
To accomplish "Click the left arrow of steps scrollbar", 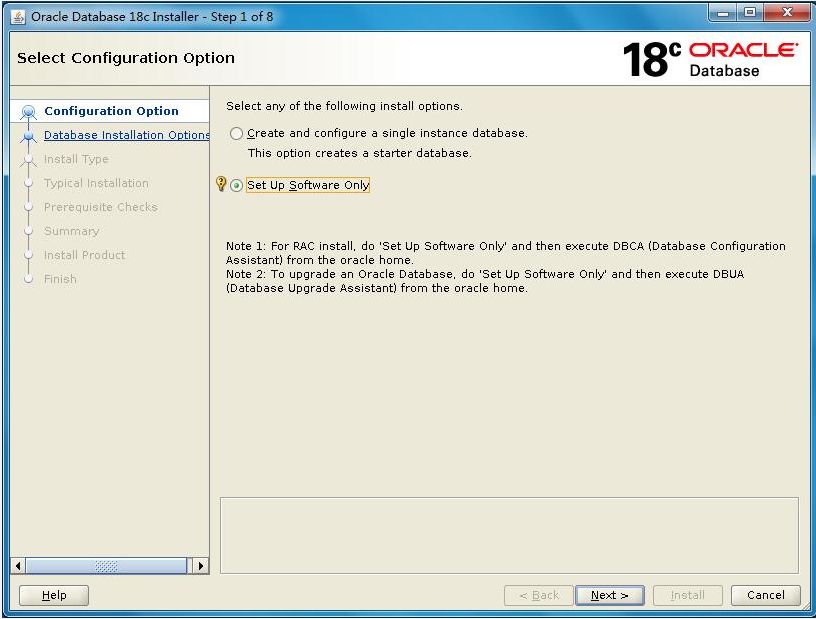I will click(18, 565).
